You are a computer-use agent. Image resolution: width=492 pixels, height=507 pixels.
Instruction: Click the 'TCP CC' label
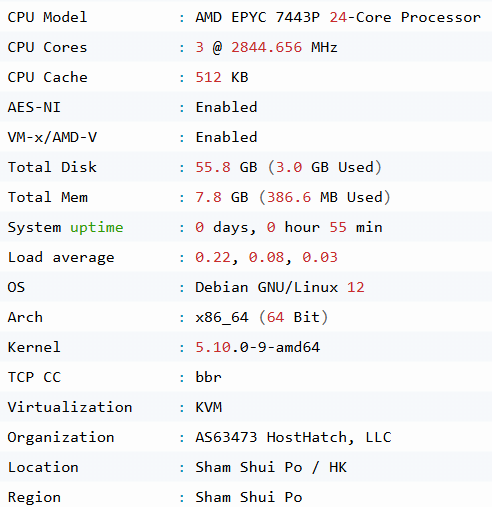34,377
